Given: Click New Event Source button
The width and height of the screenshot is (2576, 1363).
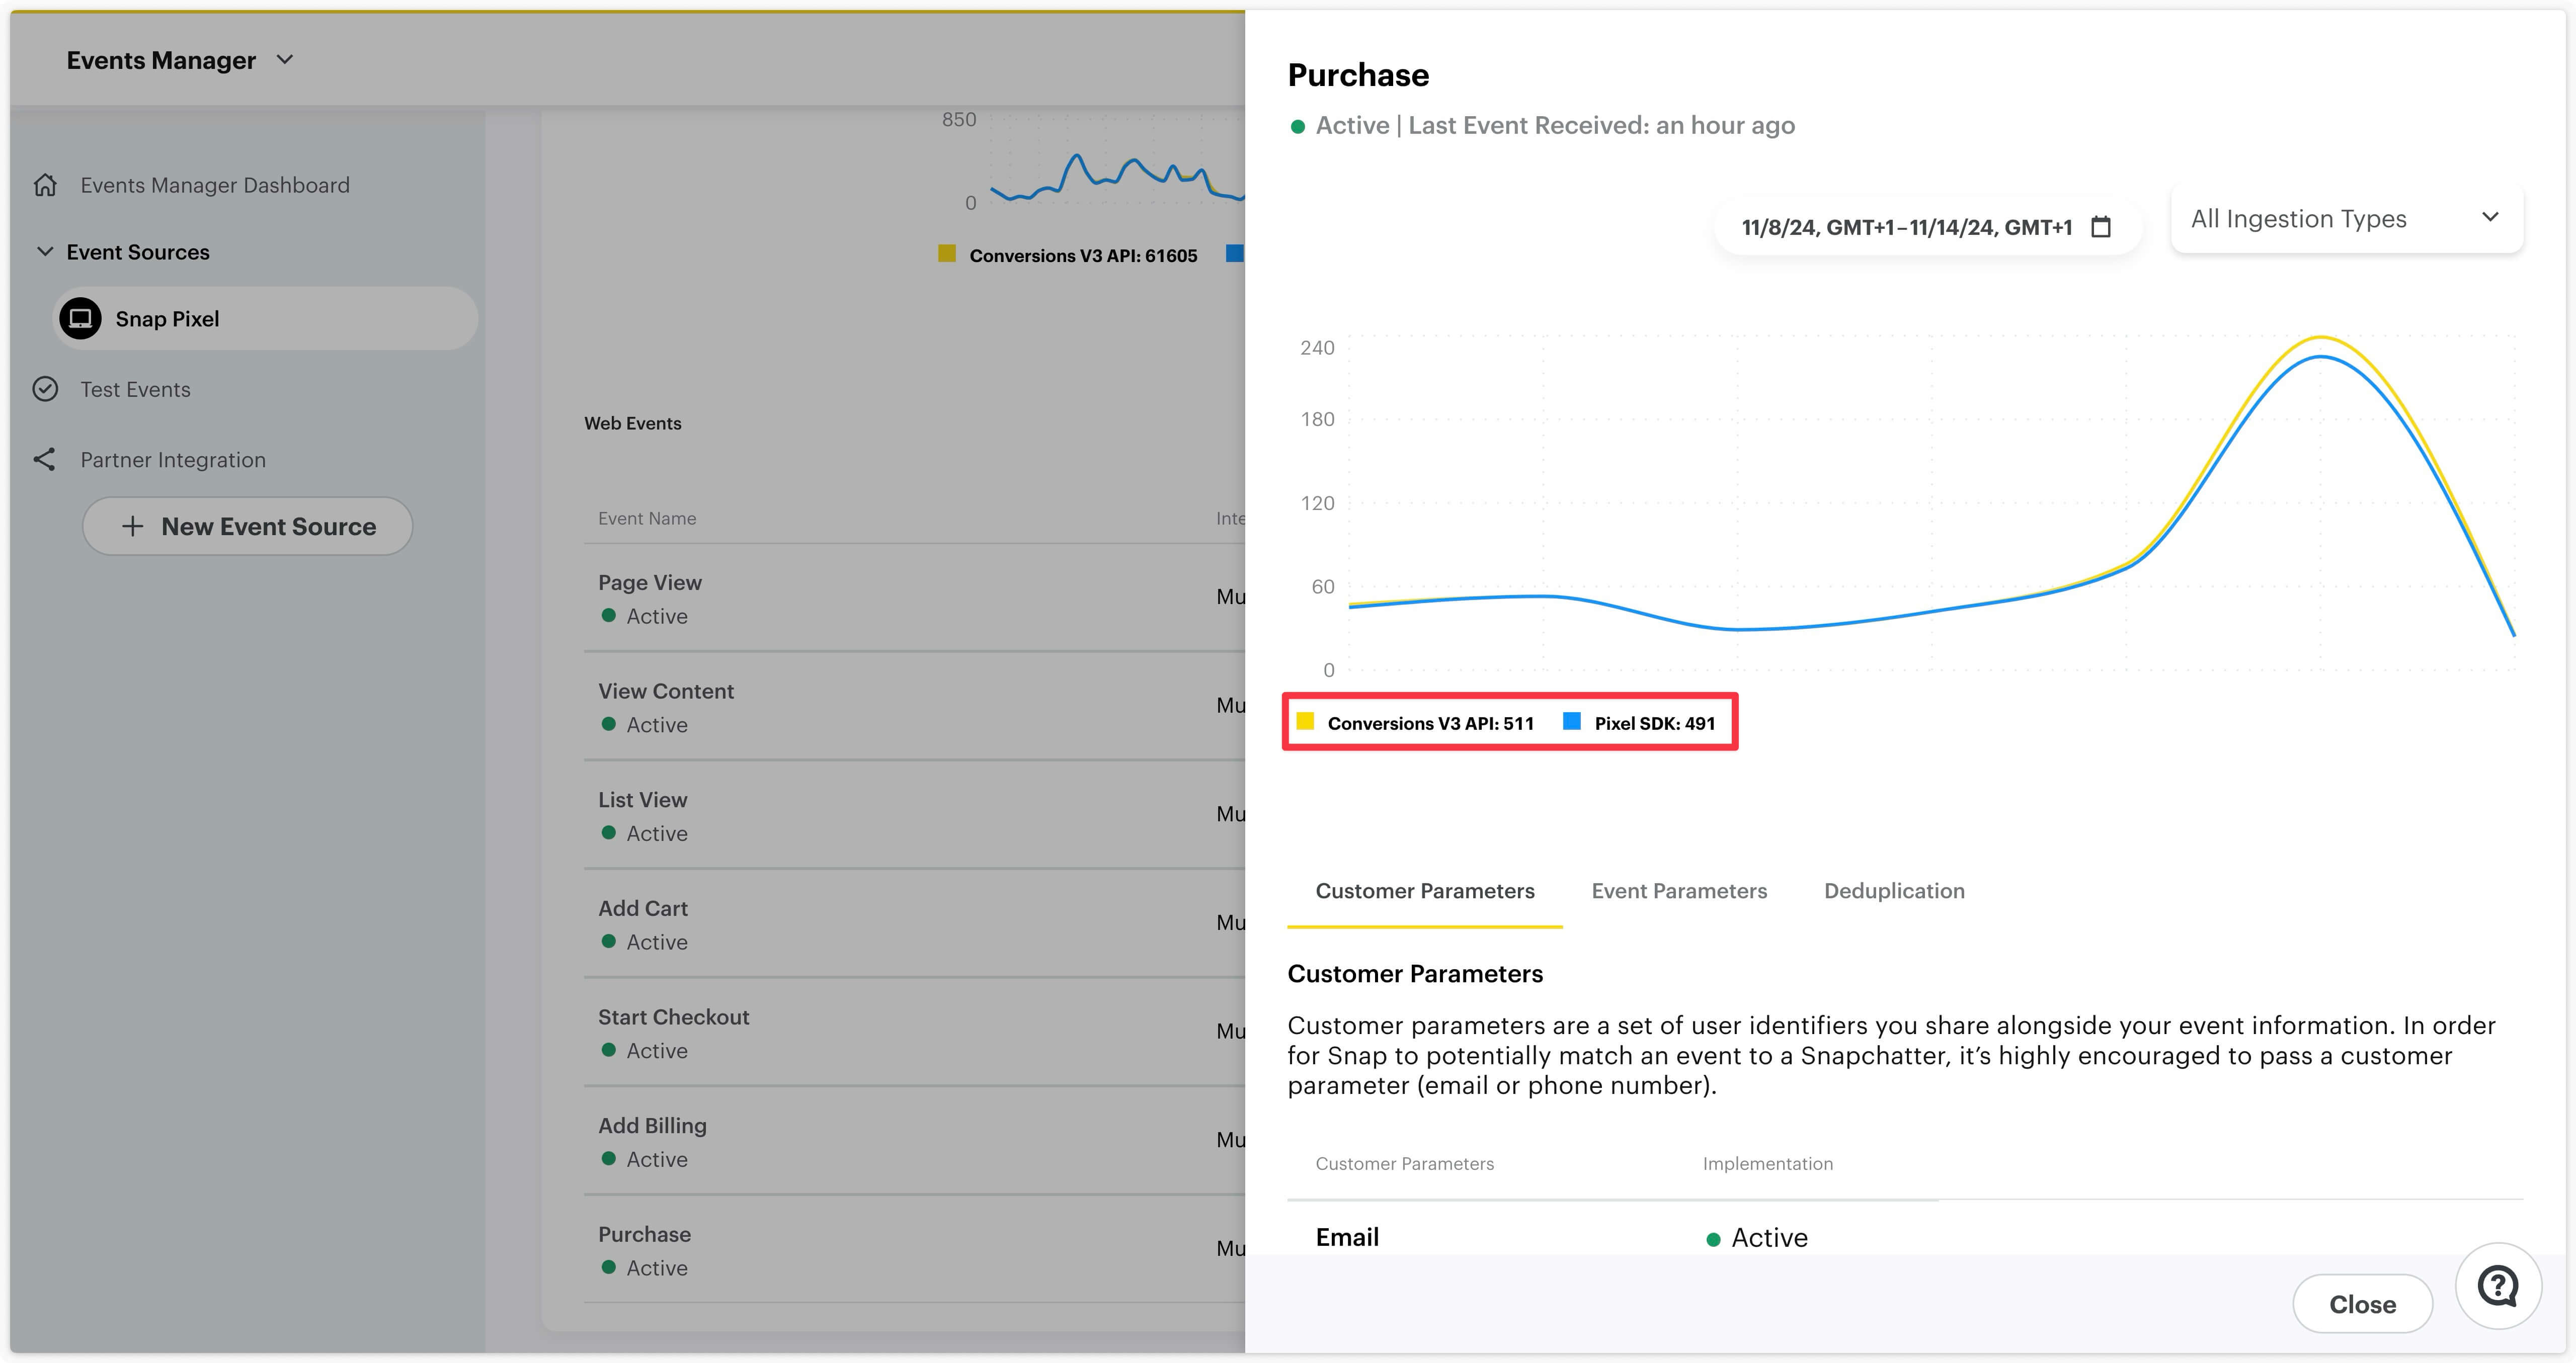Looking at the screenshot, I should [247, 526].
